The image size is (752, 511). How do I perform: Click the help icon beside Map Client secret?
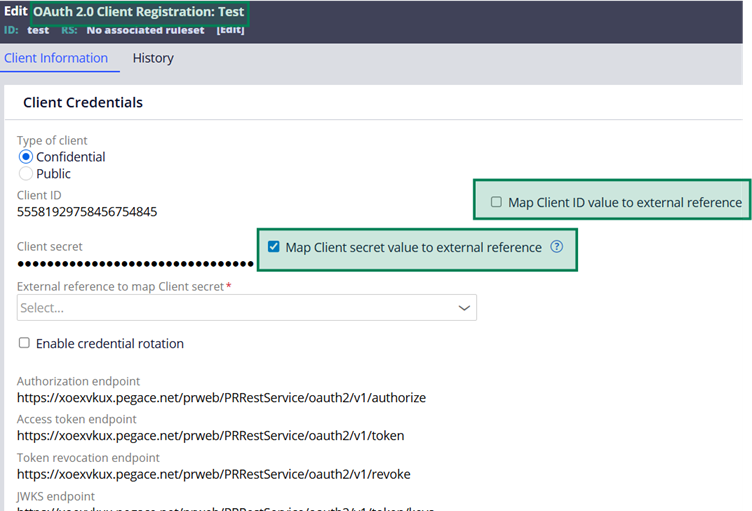[557, 247]
